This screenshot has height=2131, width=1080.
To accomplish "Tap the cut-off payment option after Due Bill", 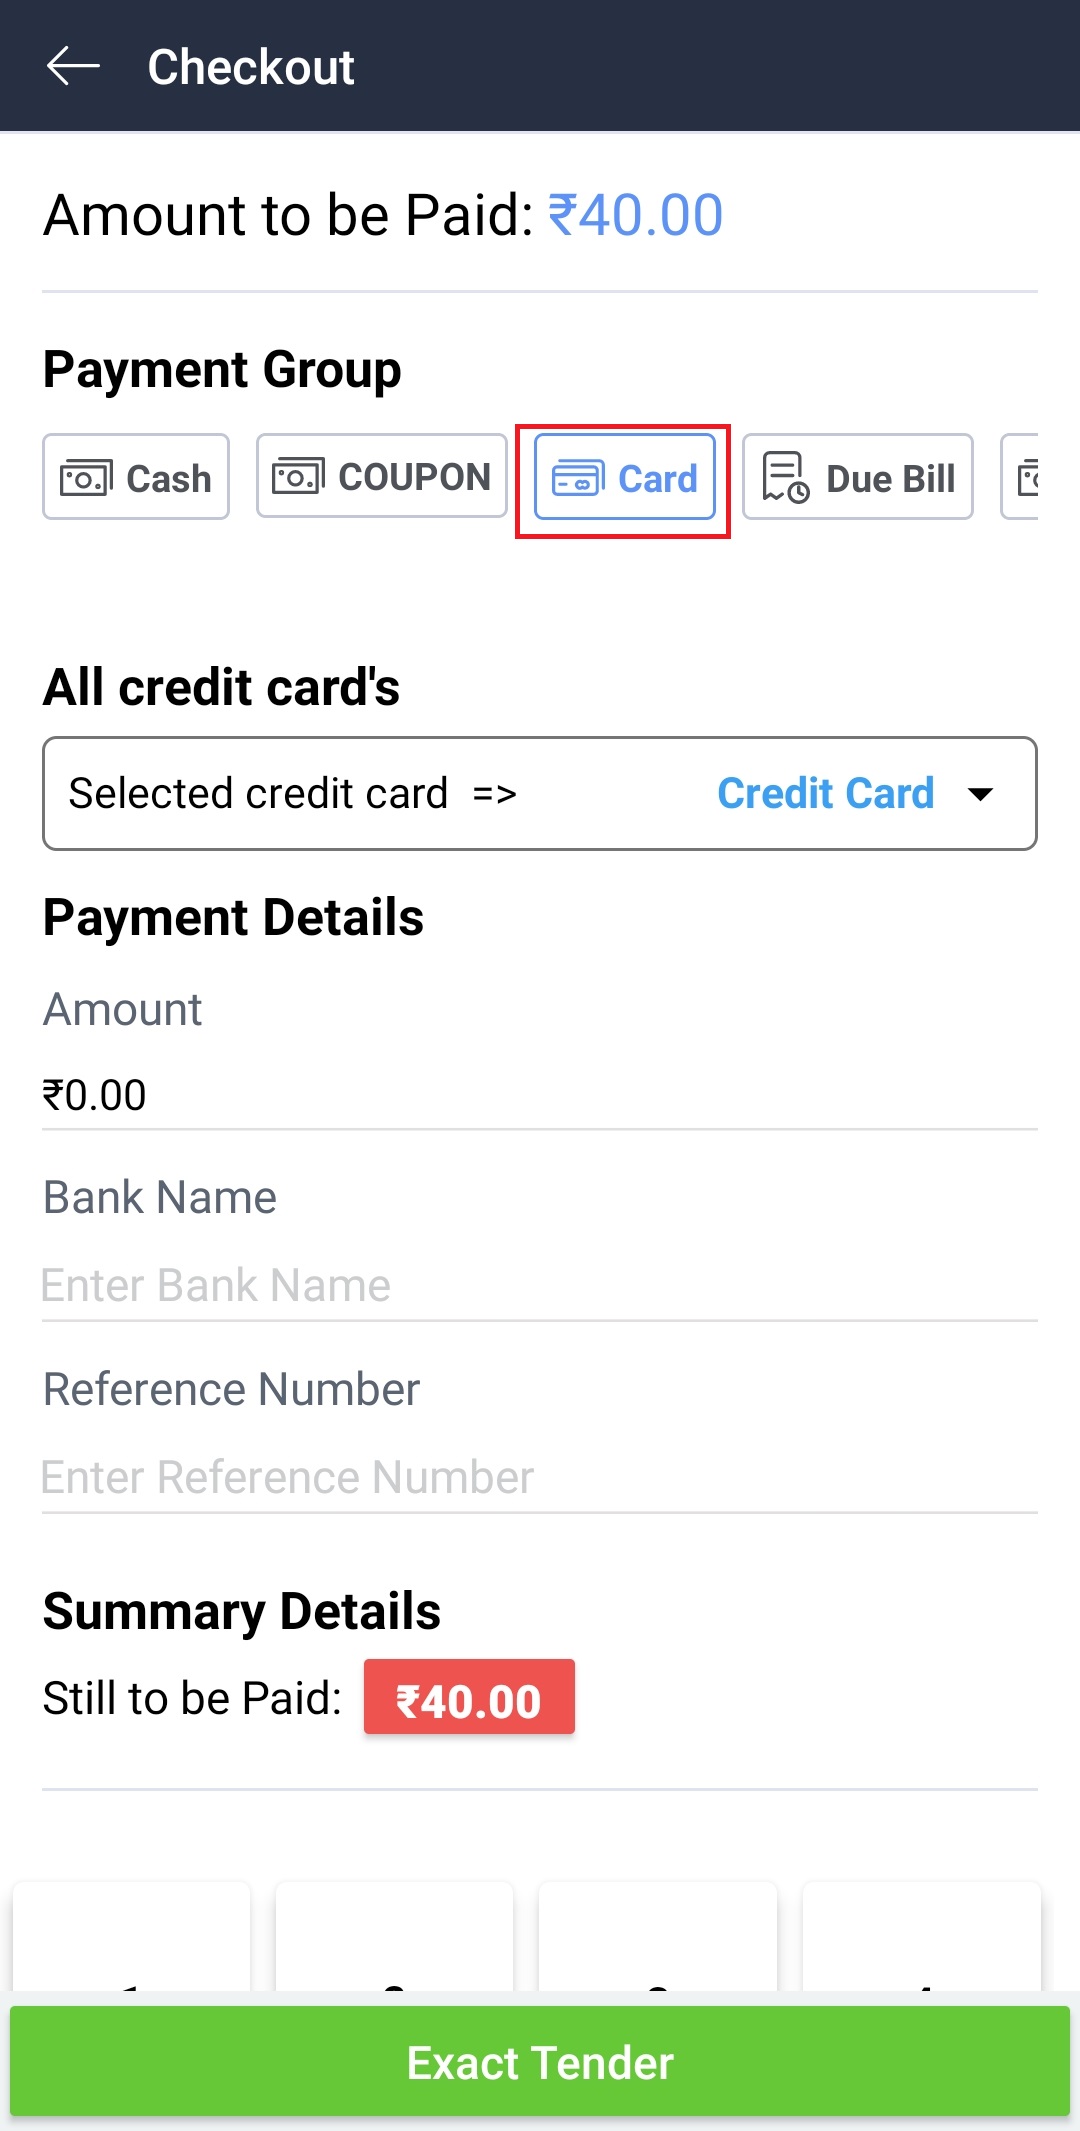I will [x=1022, y=477].
